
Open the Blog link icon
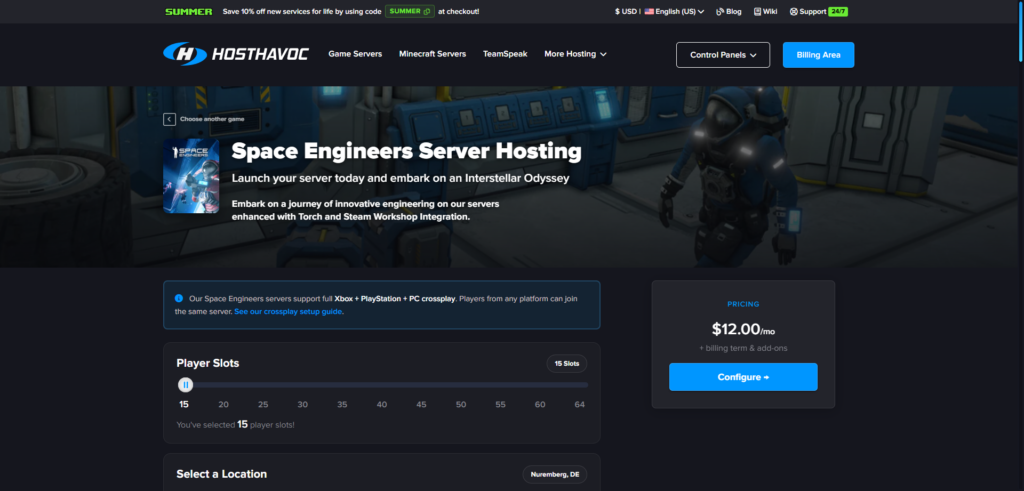720,11
